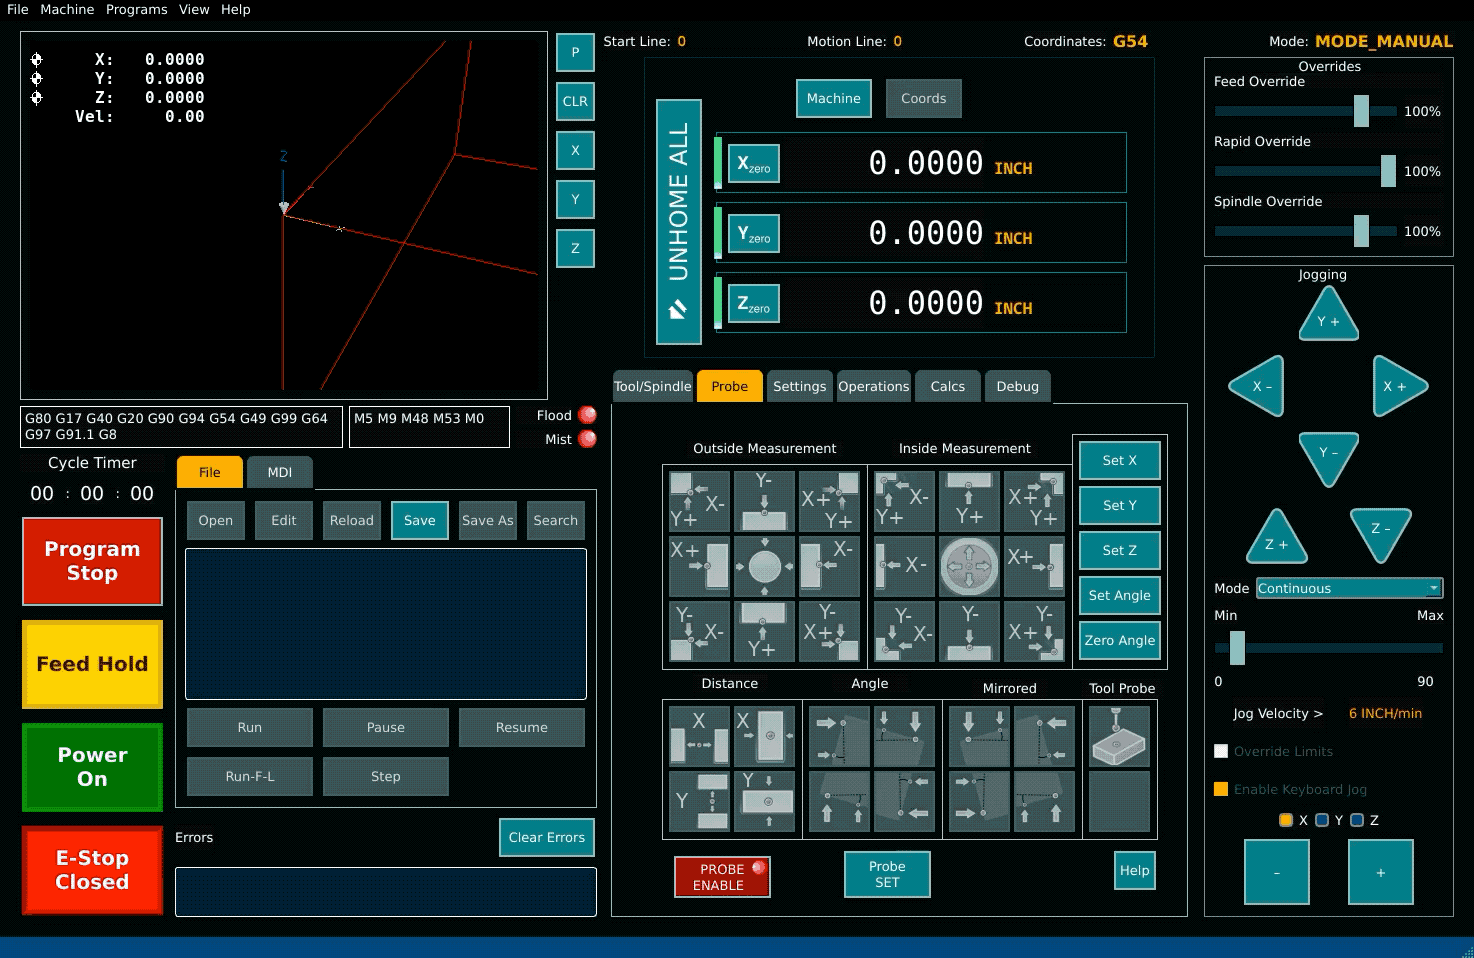Image resolution: width=1474 pixels, height=958 pixels.
Task: Switch to the Tool/Spindle tab
Action: pyautogui.click(x=652, y=386)
